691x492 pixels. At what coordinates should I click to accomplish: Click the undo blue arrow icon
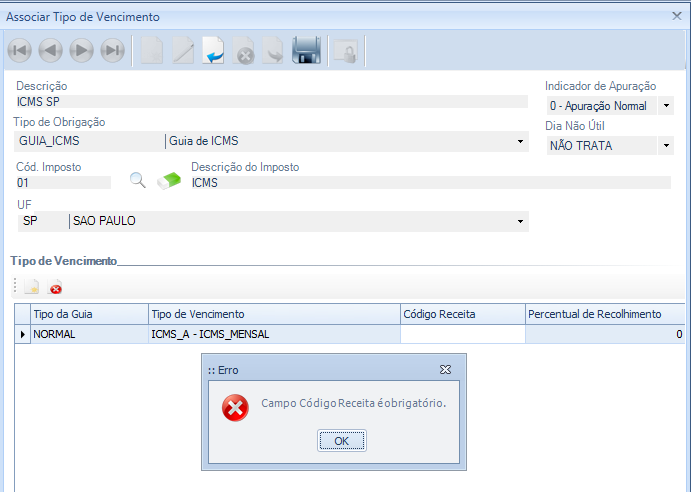coord(213,50)
